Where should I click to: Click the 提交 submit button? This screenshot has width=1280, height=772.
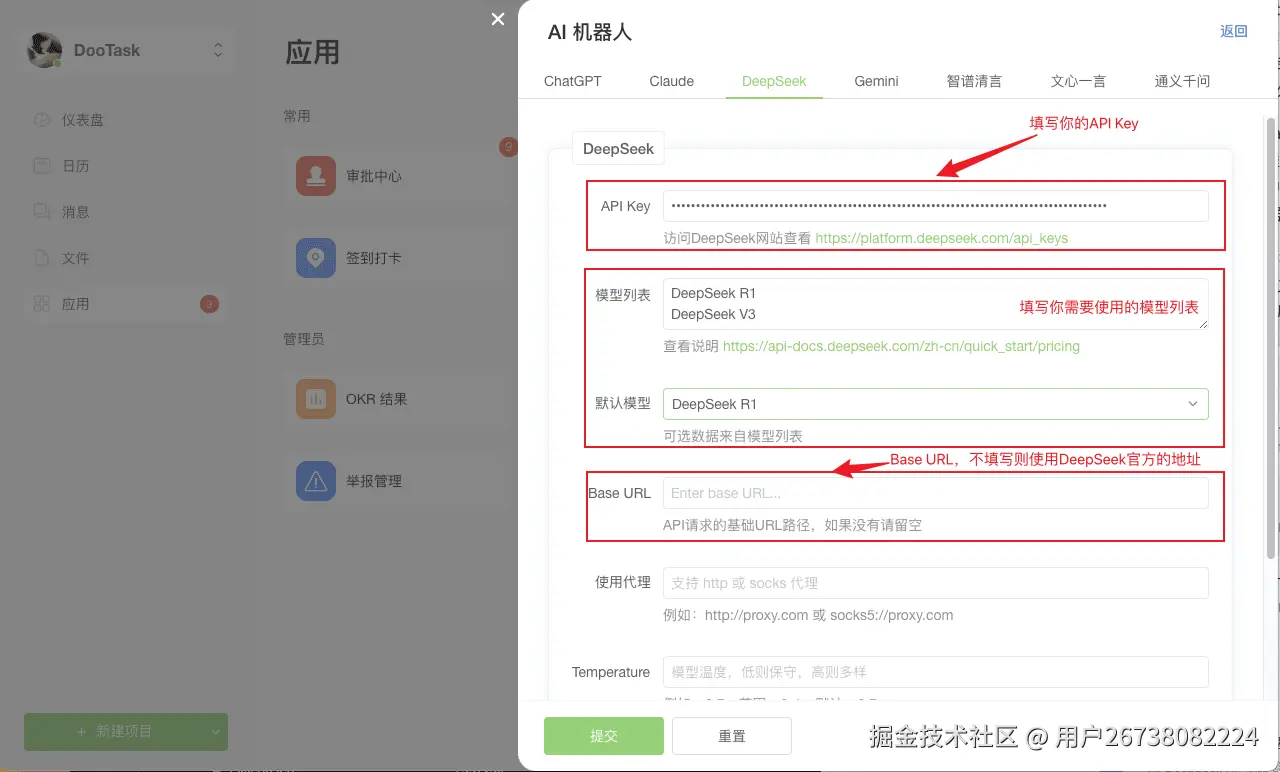point(604,736)
